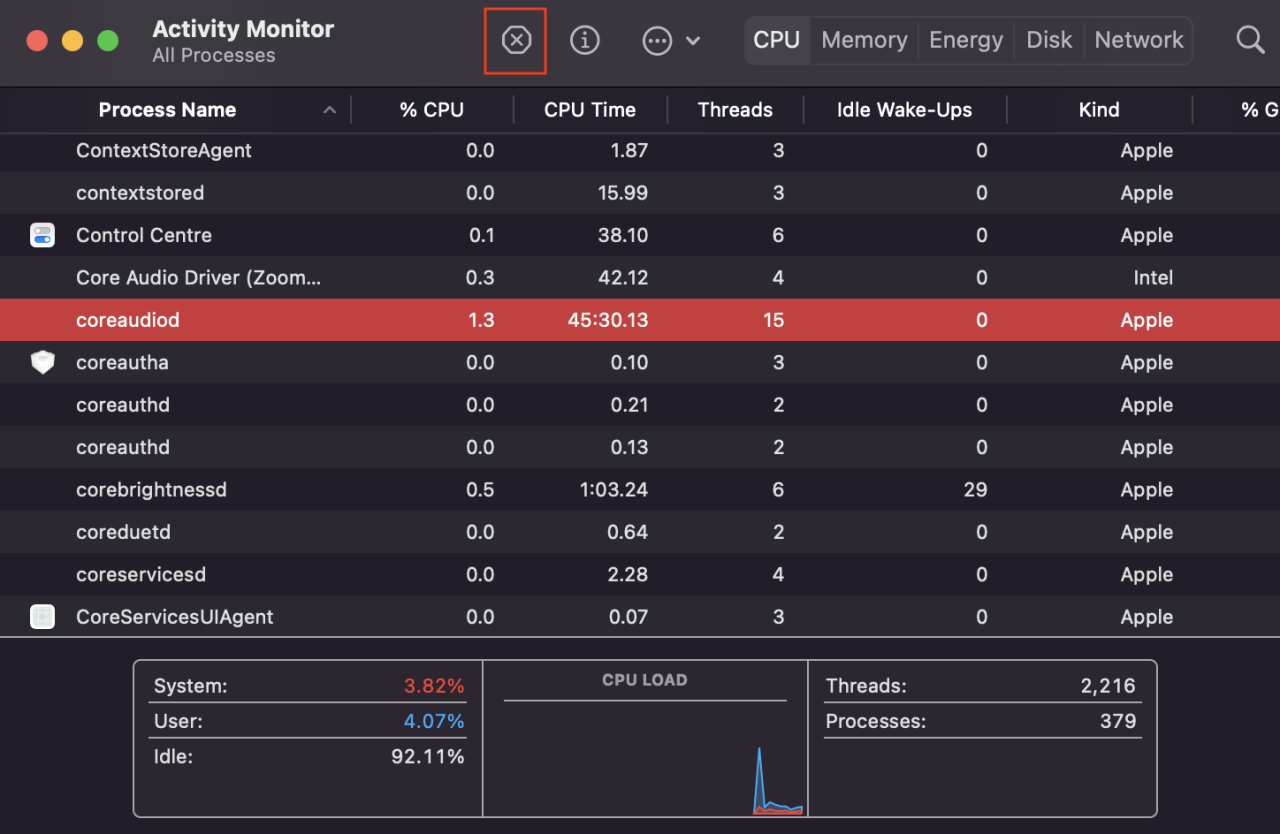Switch to the Energy tab
Image resolution: width=1280 pixels, height=834 pixels.
(966, 40)
